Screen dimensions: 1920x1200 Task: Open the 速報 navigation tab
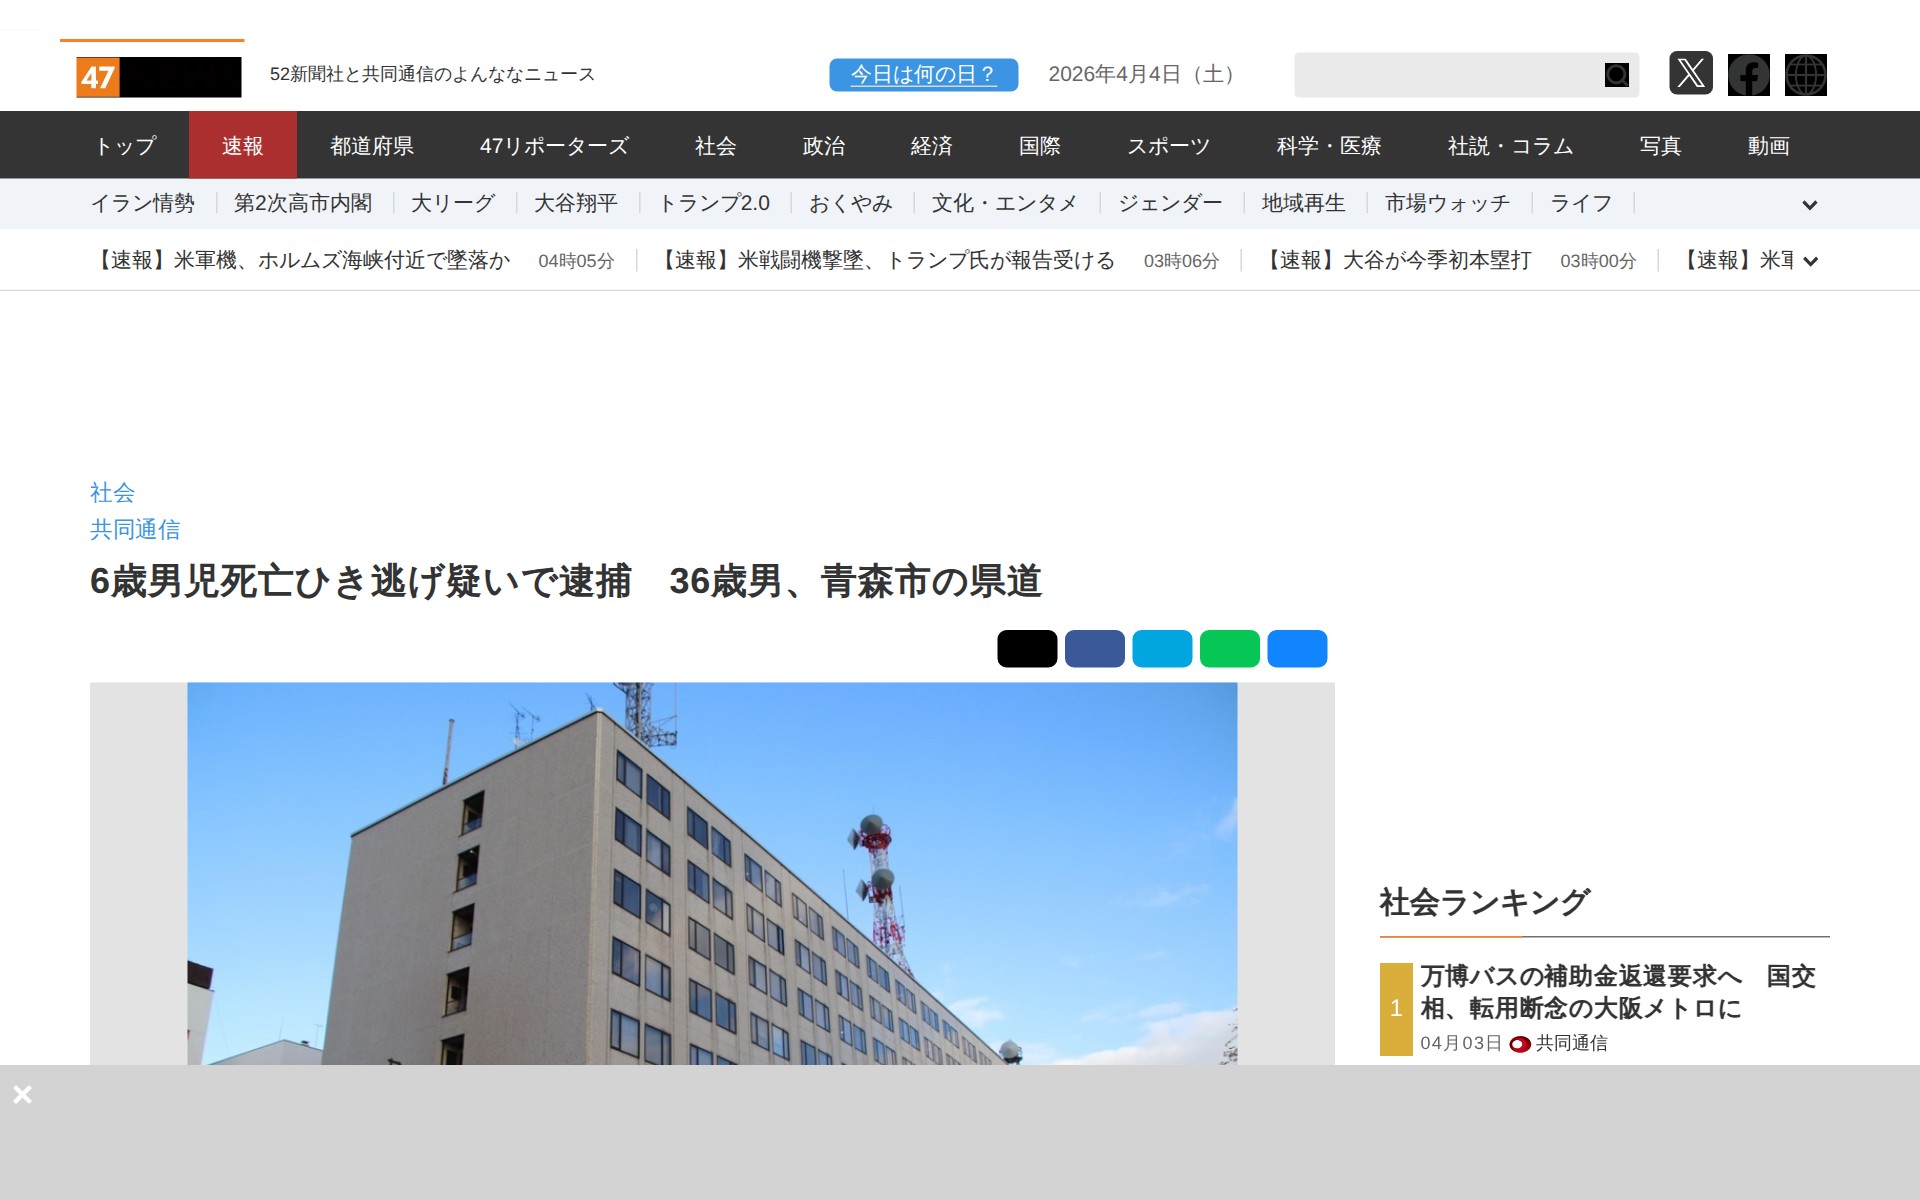(x=242, y=146)
